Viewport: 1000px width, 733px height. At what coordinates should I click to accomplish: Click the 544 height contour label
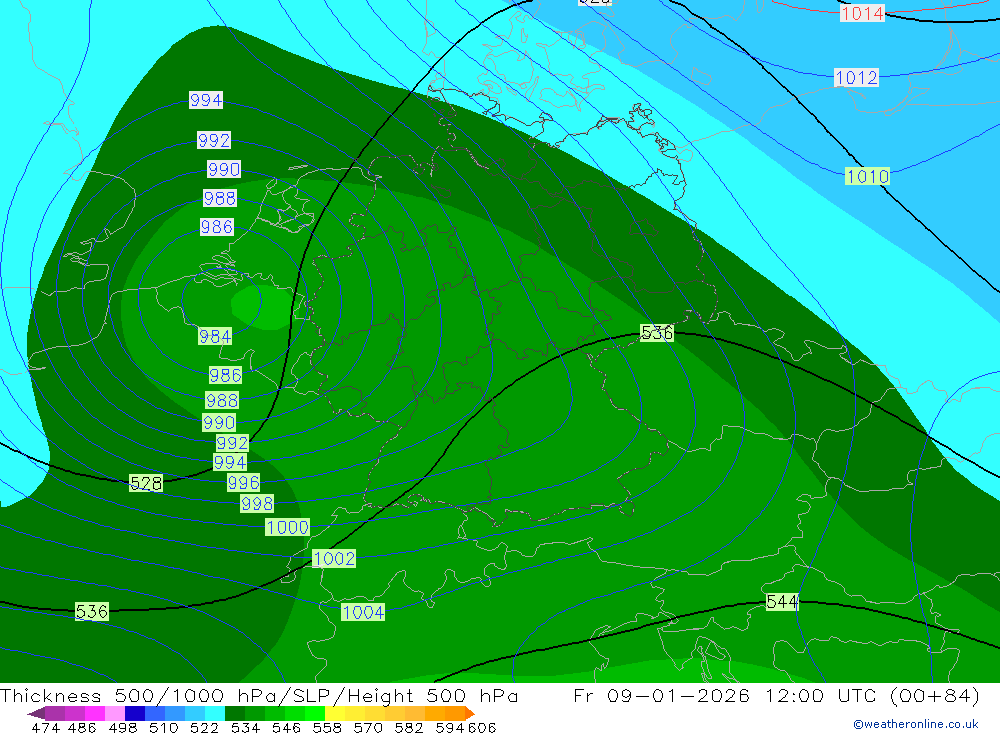782,602
